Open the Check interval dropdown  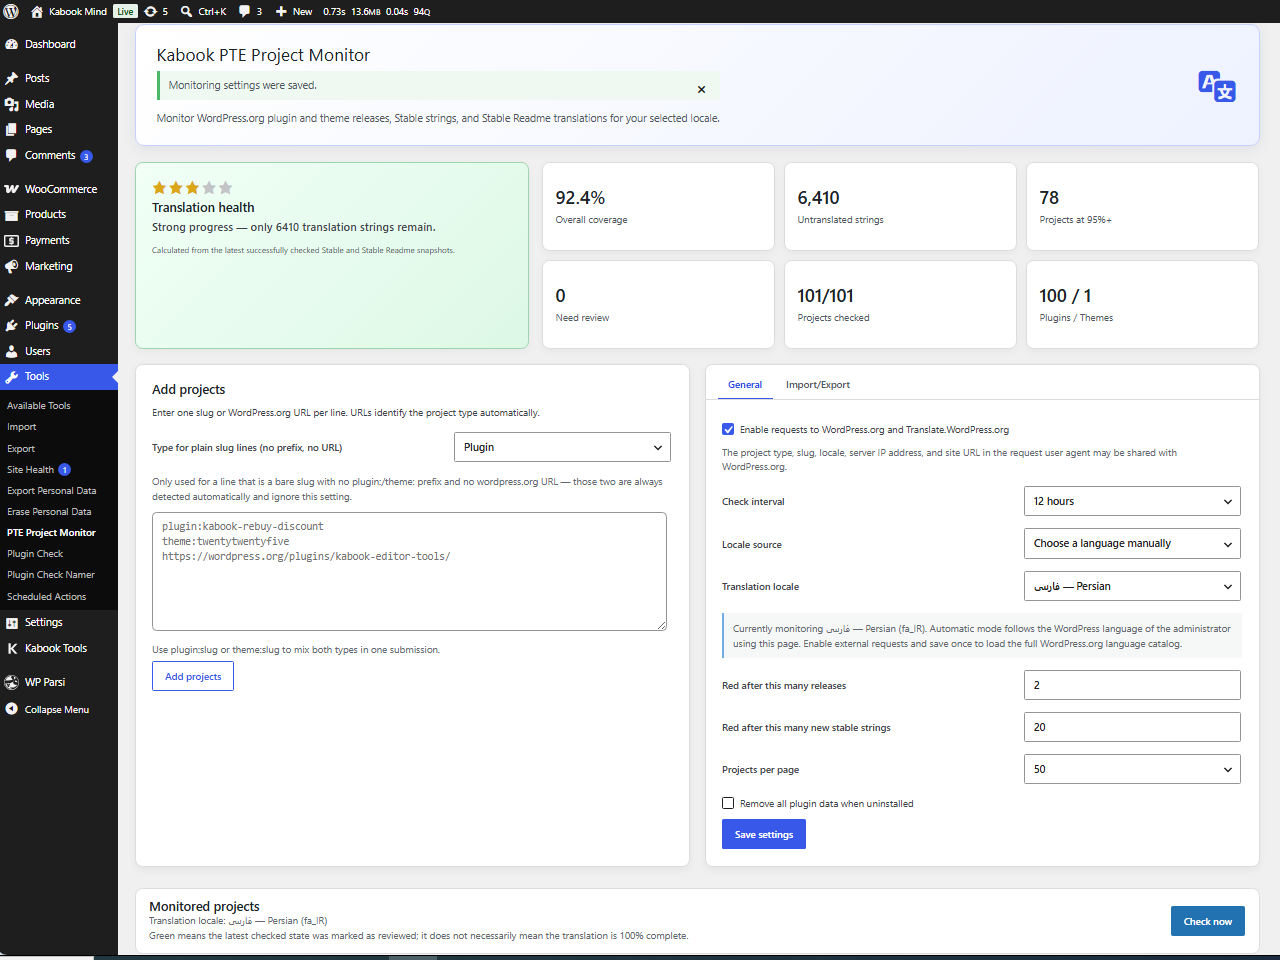point(1132,501)
